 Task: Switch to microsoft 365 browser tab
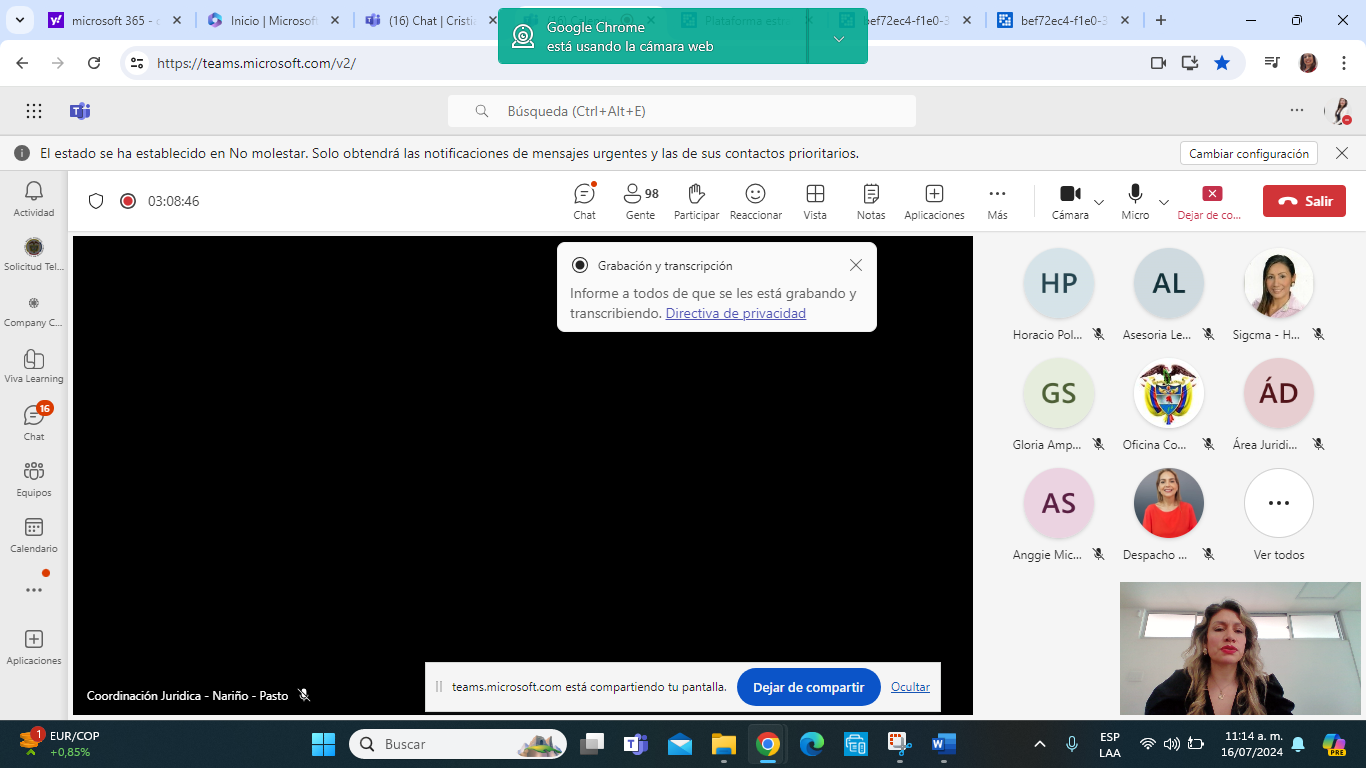pyautogui.click(x=115, y=20)
